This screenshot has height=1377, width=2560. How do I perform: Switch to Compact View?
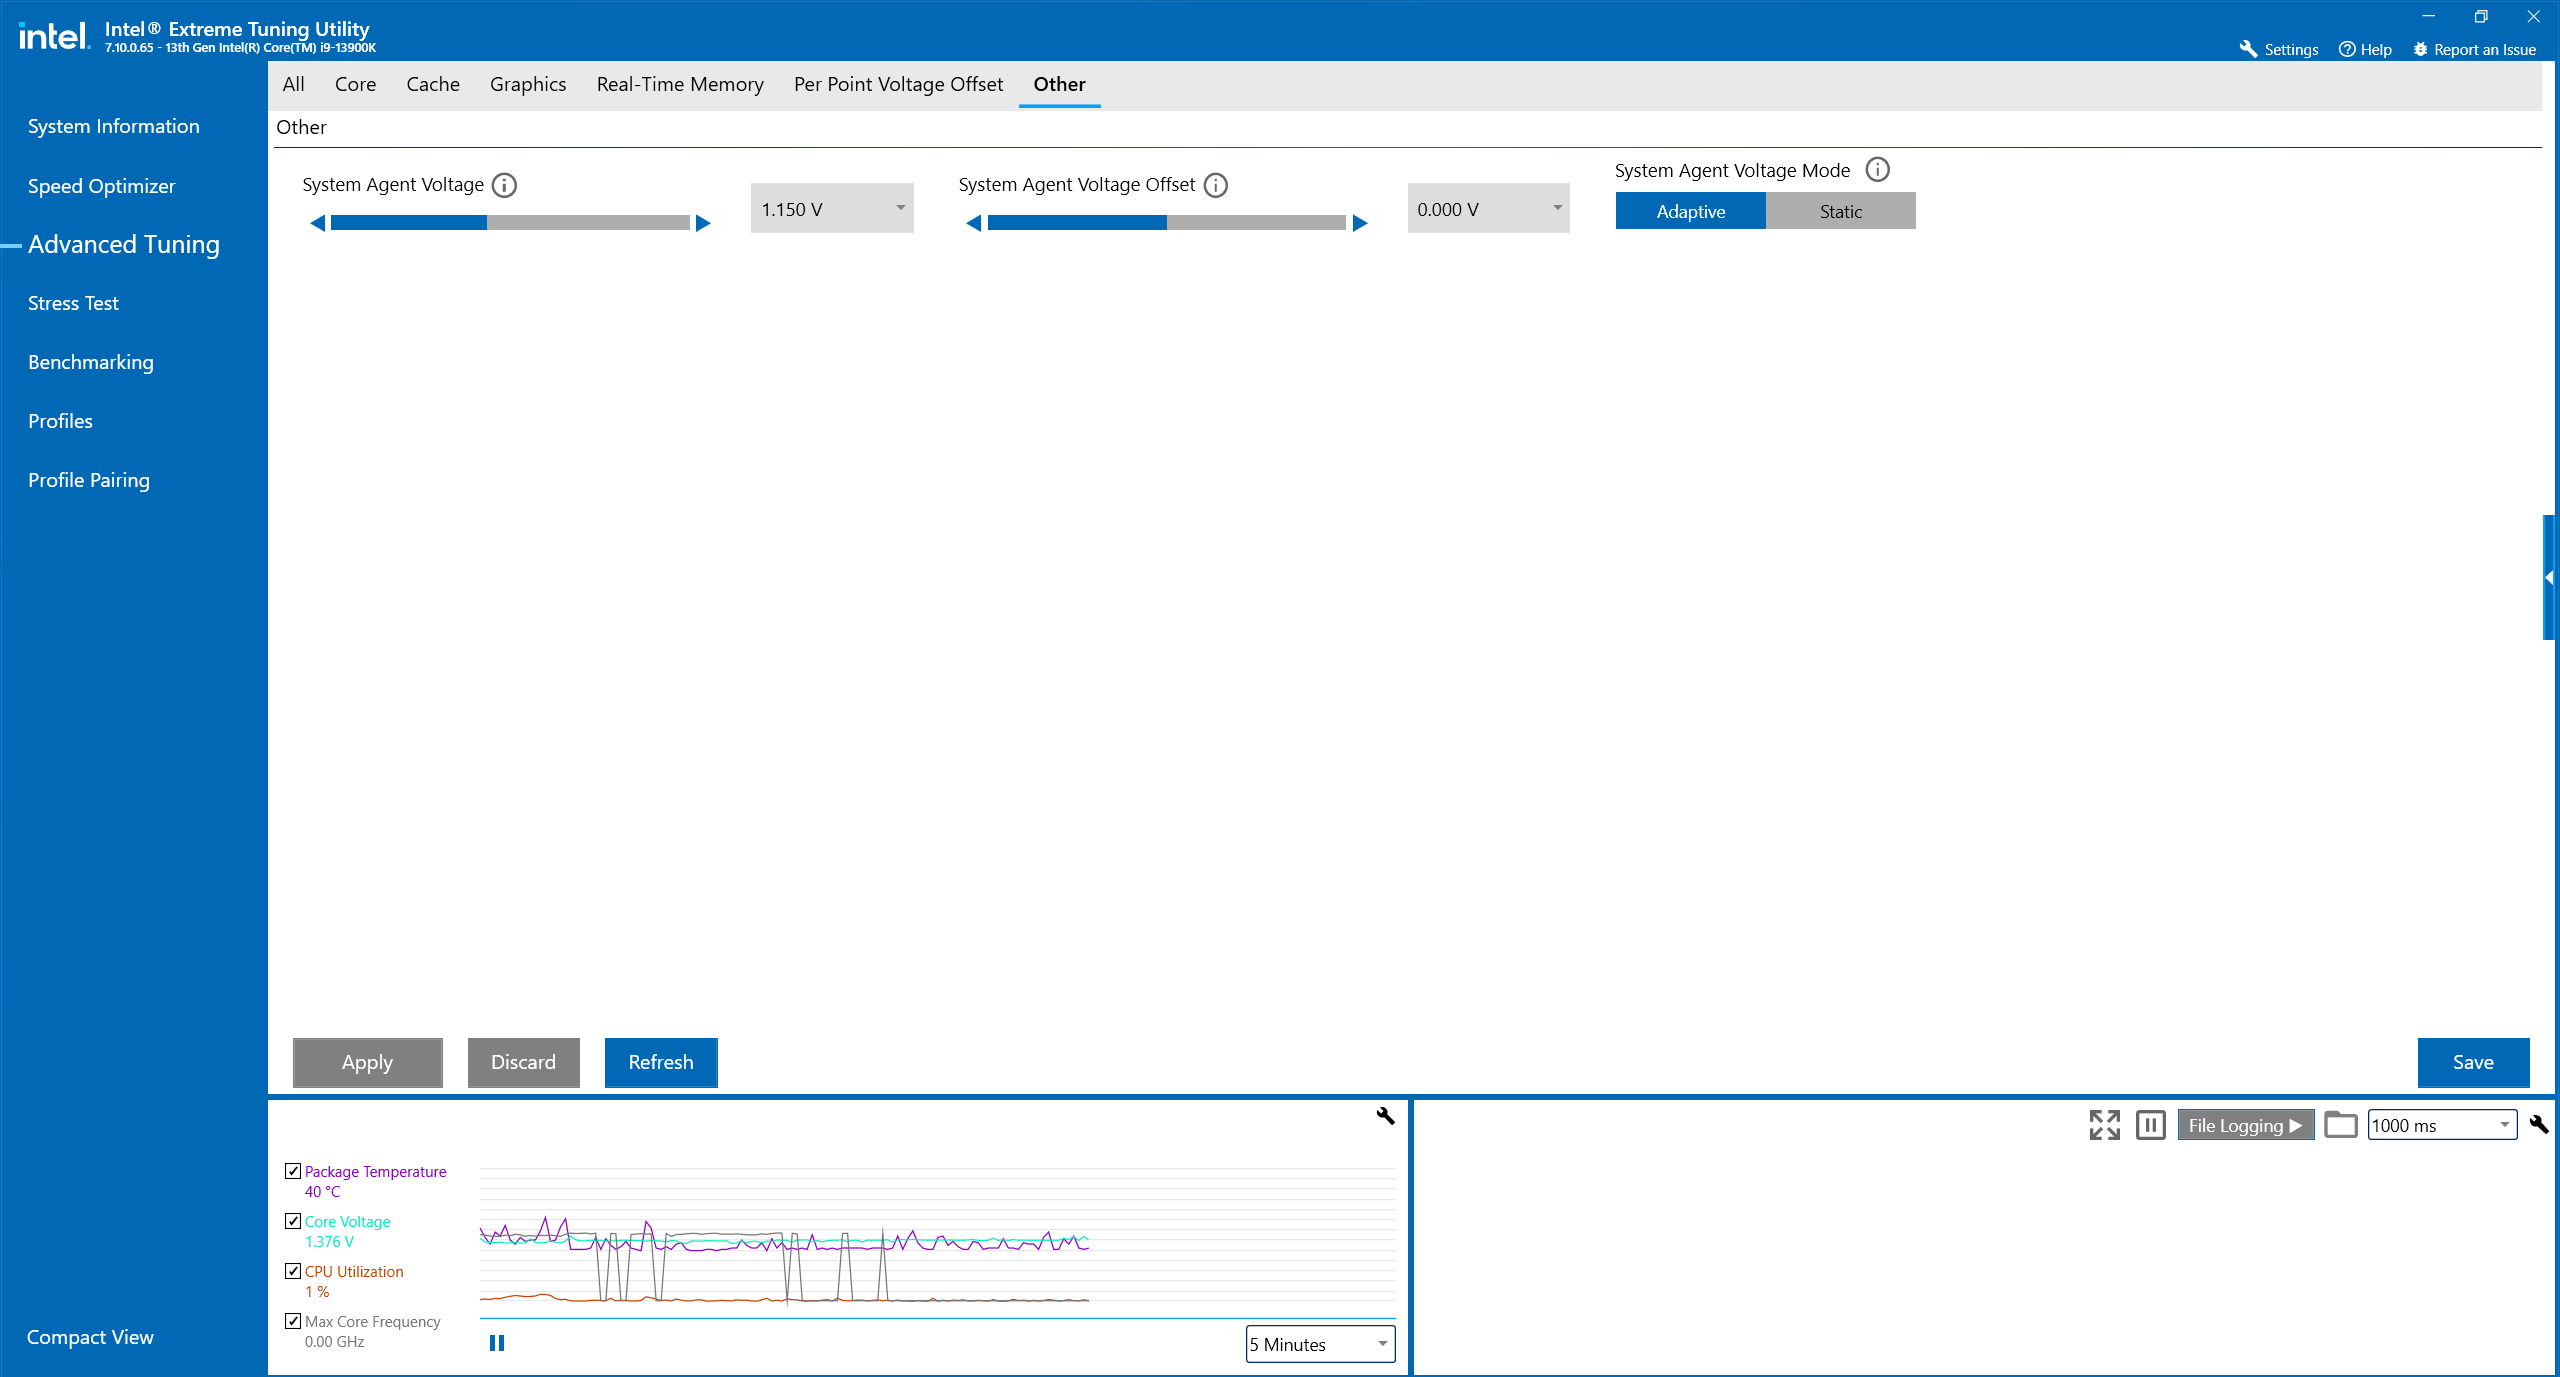coord(90,1337)
